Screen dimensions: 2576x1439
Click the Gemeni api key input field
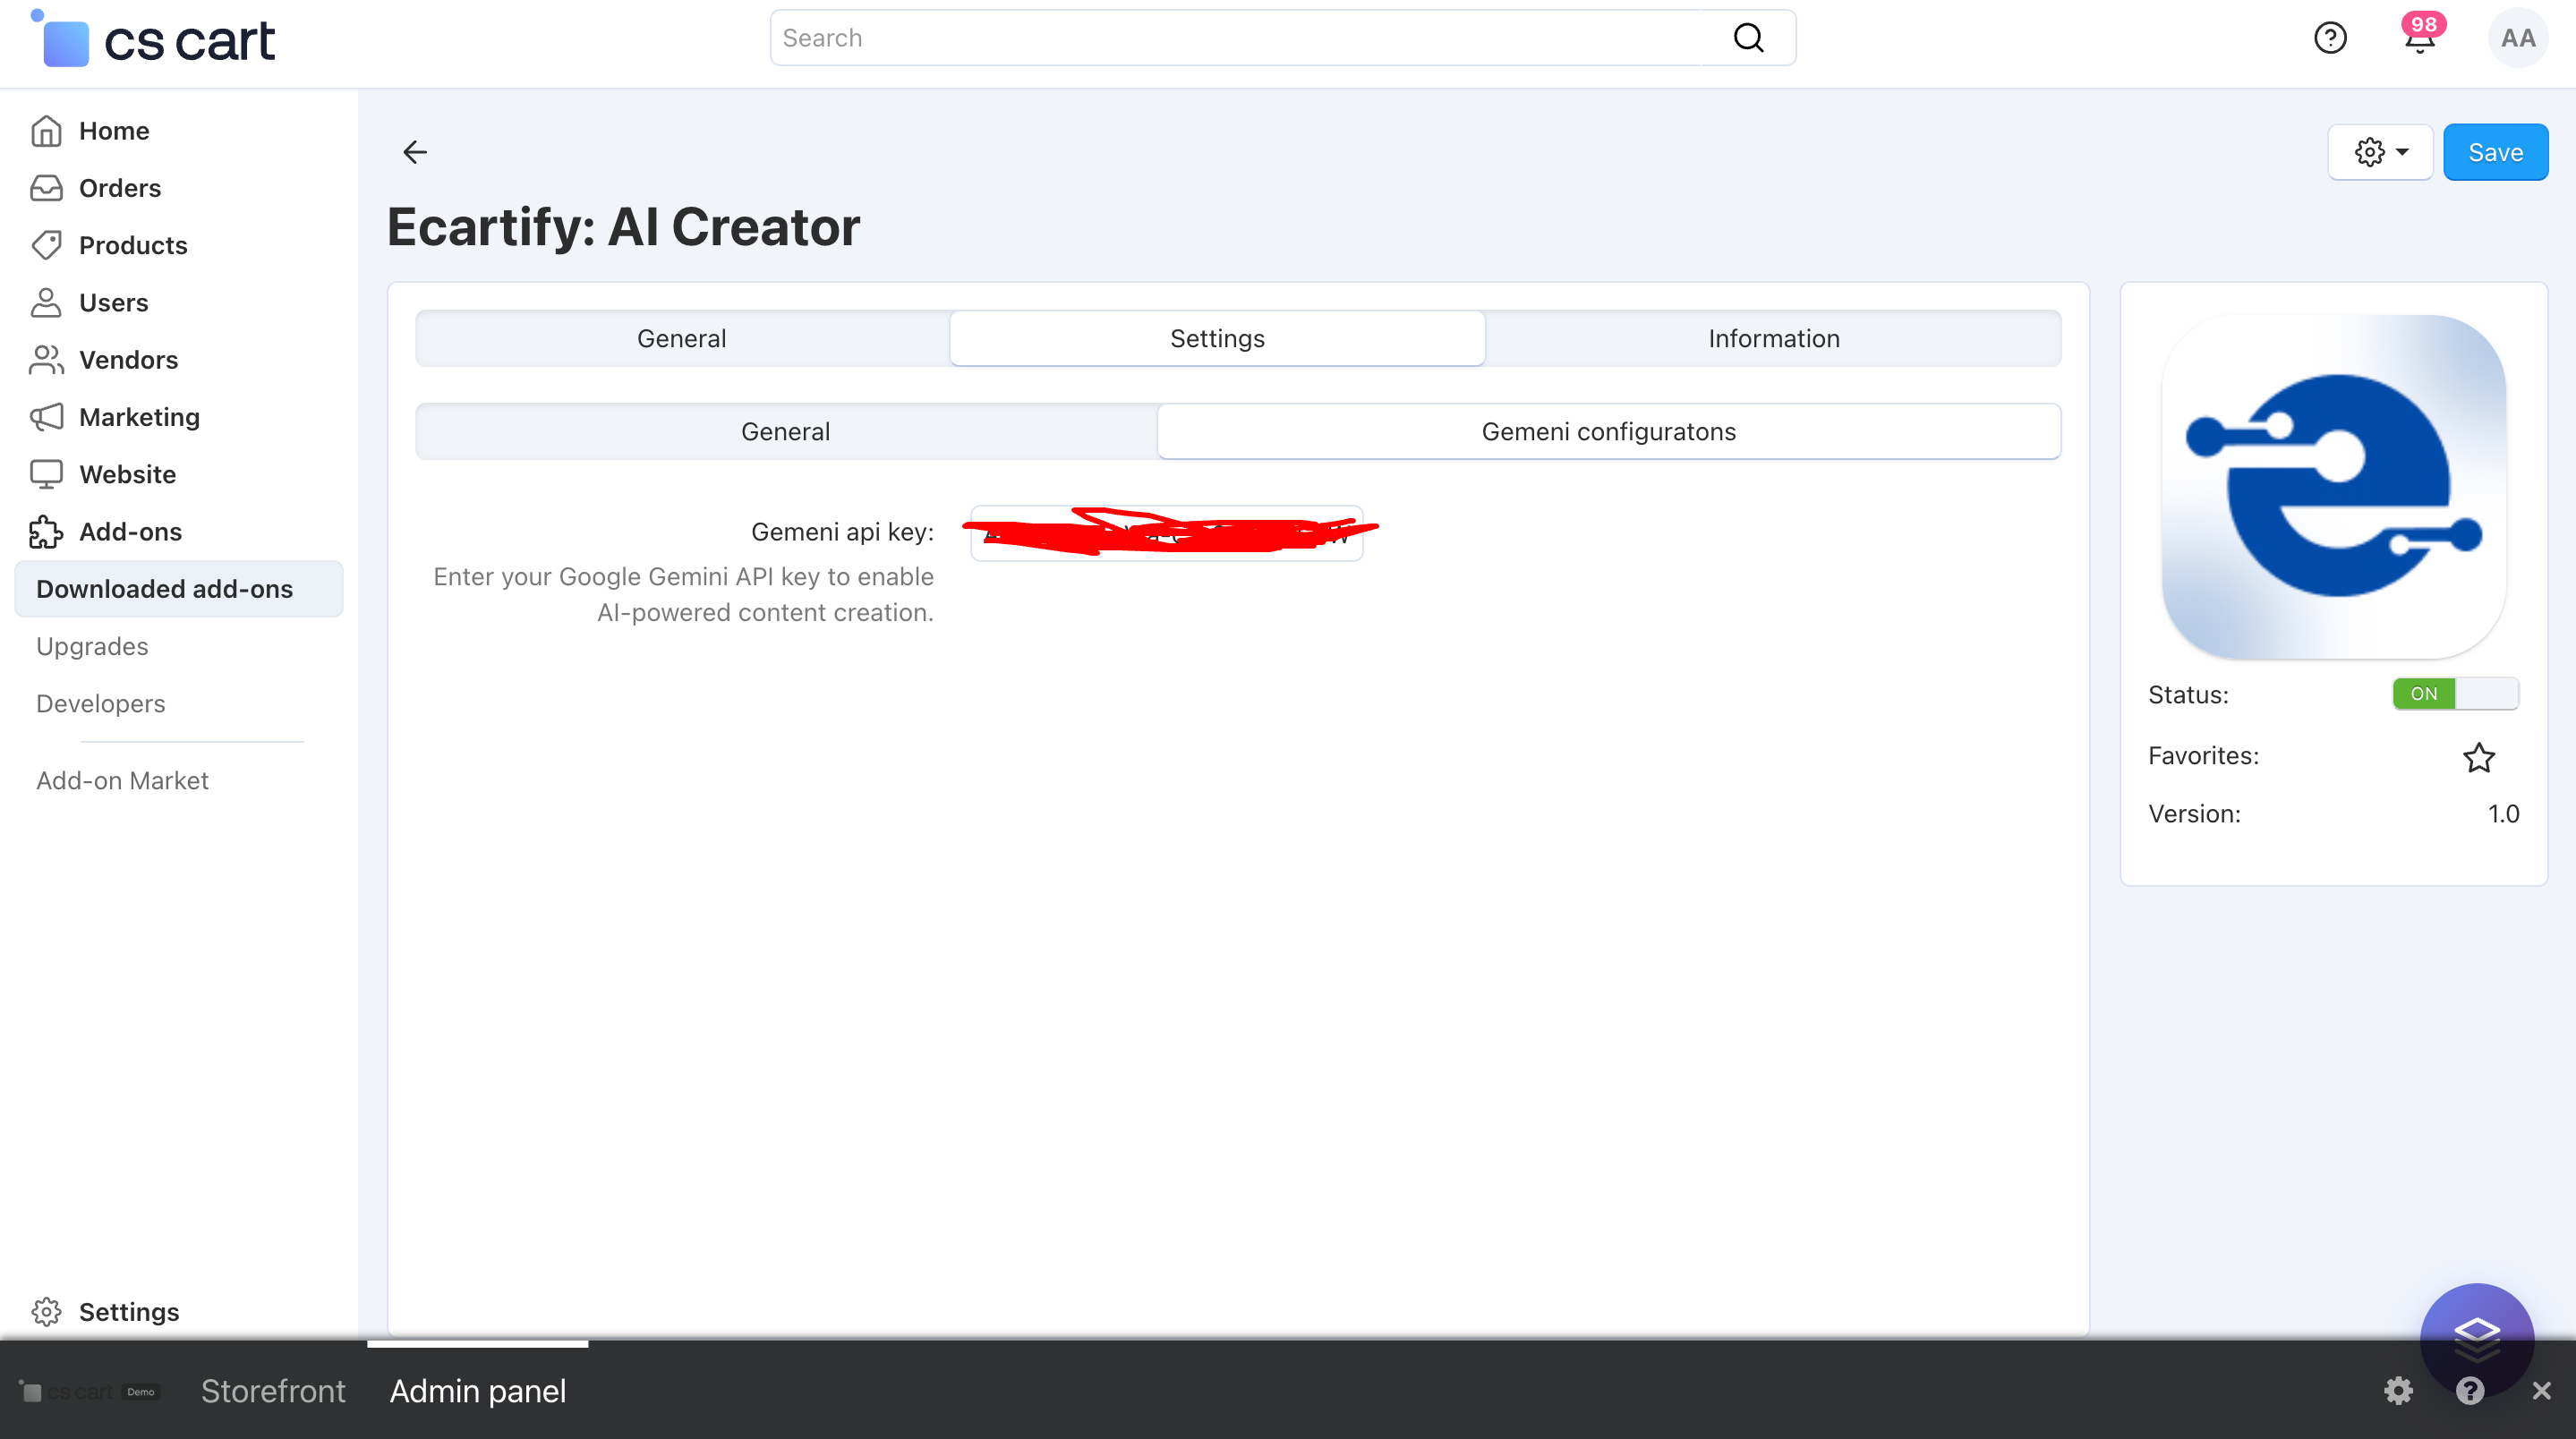coord(1165,532)
